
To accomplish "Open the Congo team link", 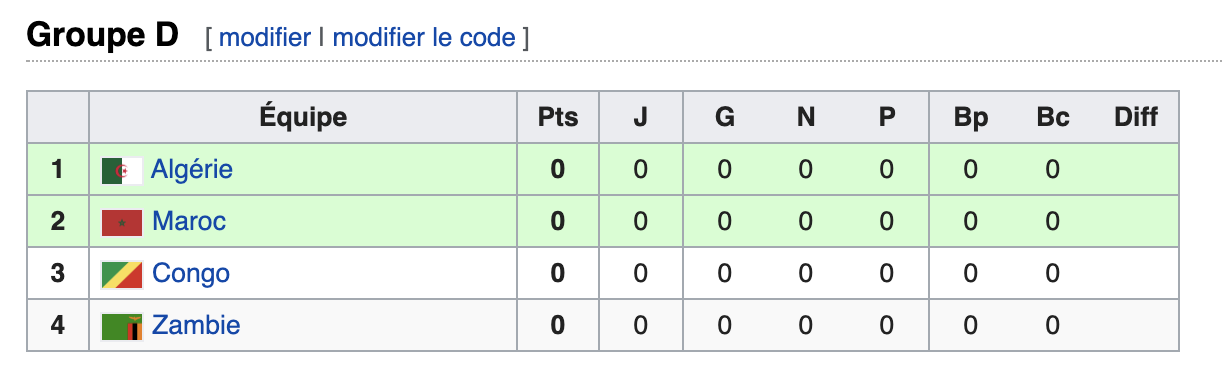I will 191,273.
